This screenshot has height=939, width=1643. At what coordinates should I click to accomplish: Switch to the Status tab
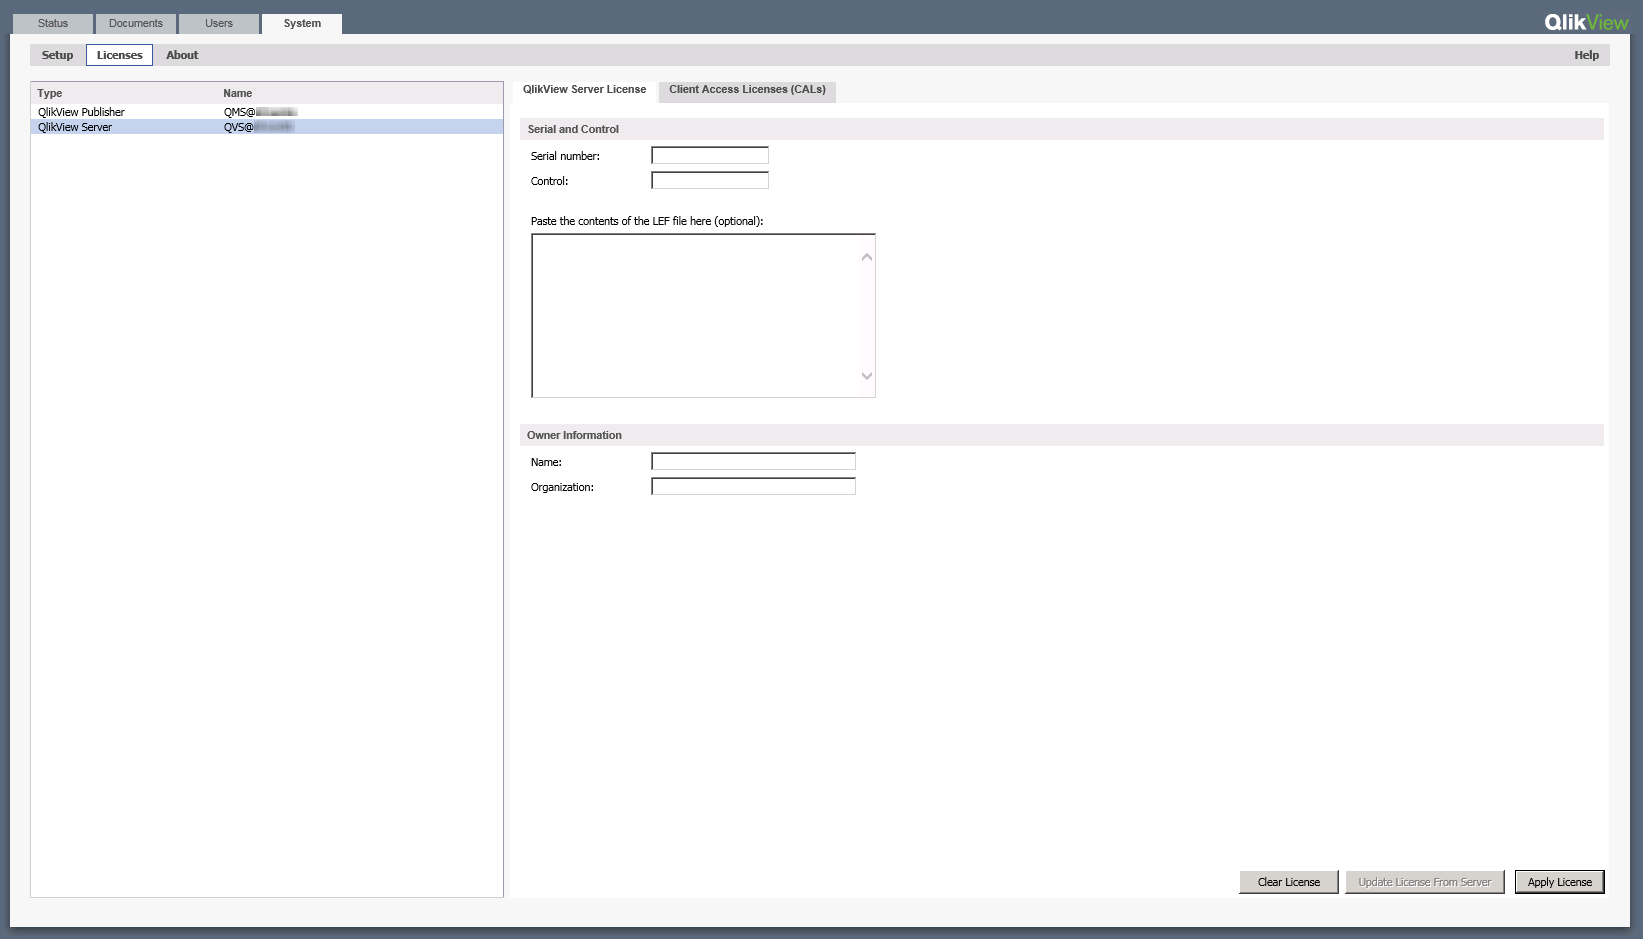(52, 23)
